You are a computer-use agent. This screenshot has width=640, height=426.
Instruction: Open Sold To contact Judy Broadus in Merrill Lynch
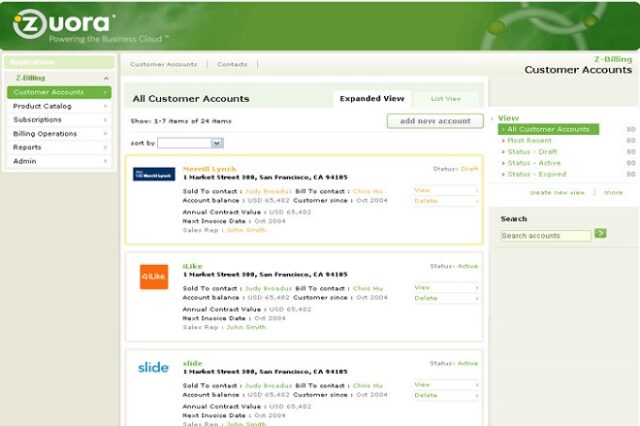(268, 191)
